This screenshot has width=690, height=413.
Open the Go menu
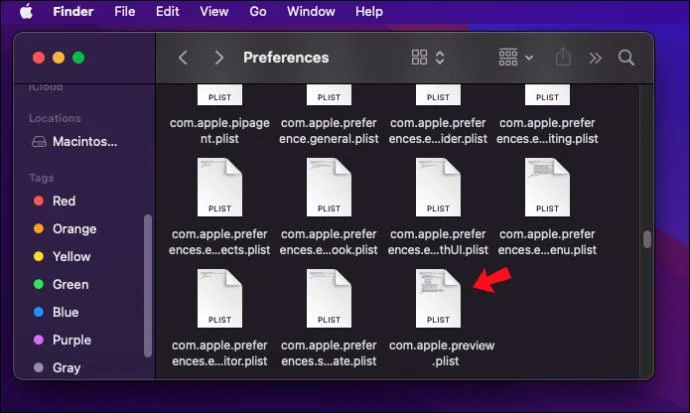(258, 11)
